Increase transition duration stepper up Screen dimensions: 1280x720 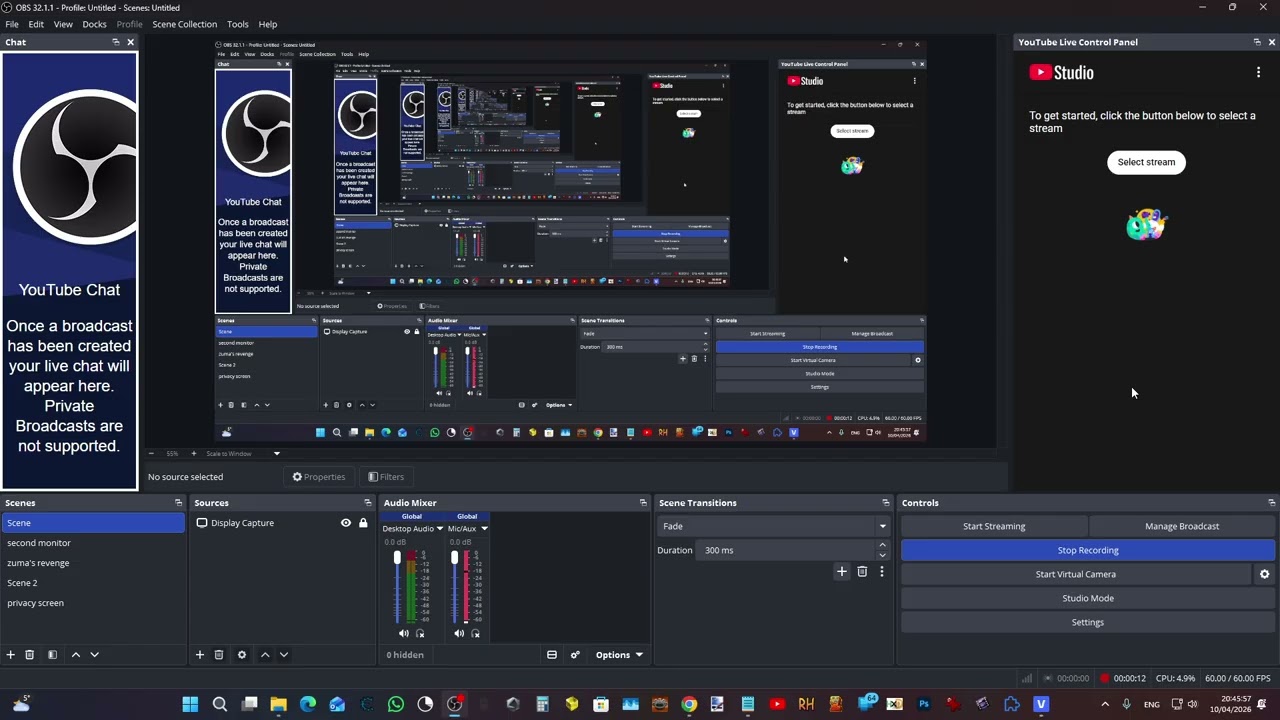pyautogui.click(x=882, y=545)
